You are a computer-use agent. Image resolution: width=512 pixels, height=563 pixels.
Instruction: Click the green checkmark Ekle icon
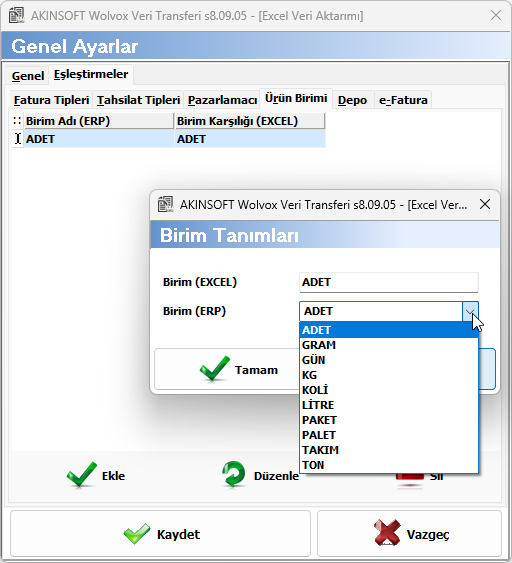(82, 474)
